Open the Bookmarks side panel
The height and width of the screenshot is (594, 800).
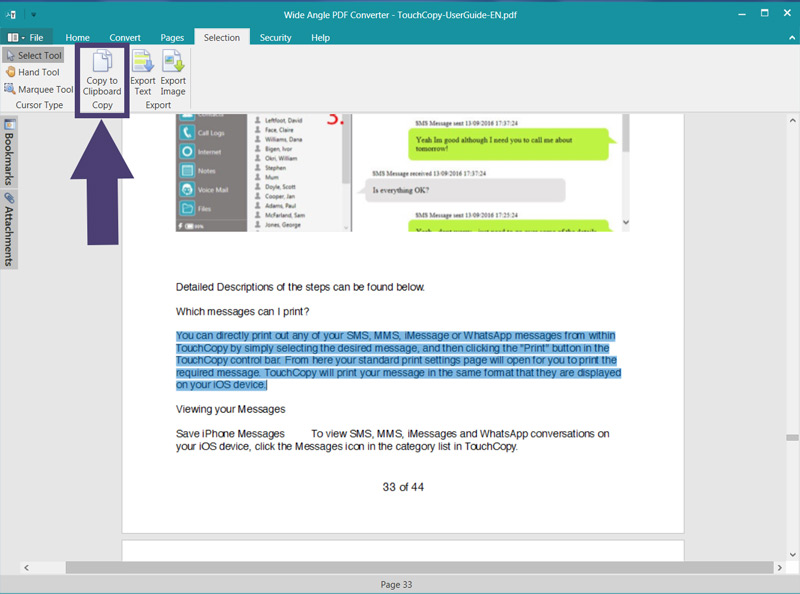[x=9, y=152]
